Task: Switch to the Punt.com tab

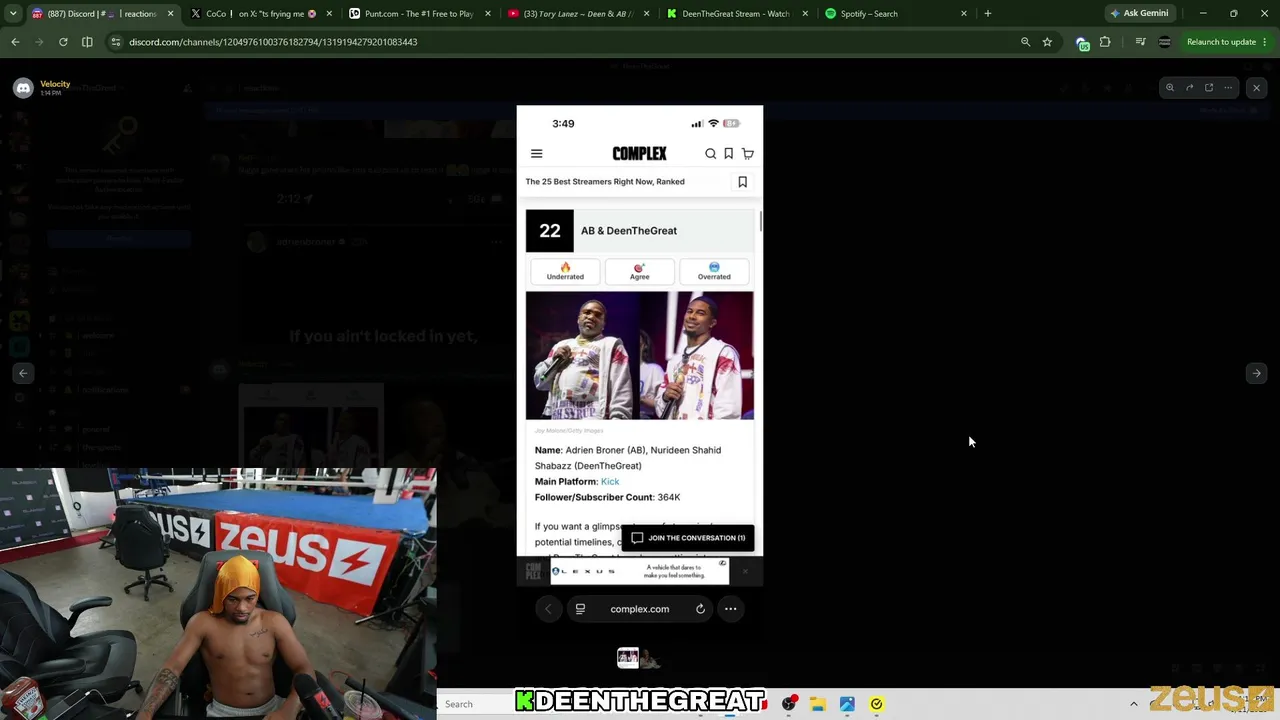Action: click(419, 14)
